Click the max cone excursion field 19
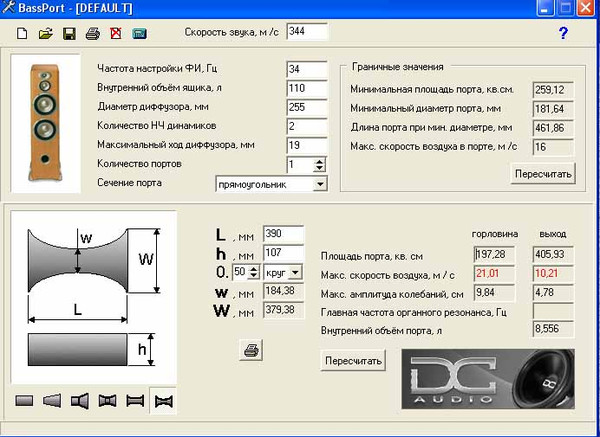This screenshot has width=600, height=437. [x=307, y=145]
